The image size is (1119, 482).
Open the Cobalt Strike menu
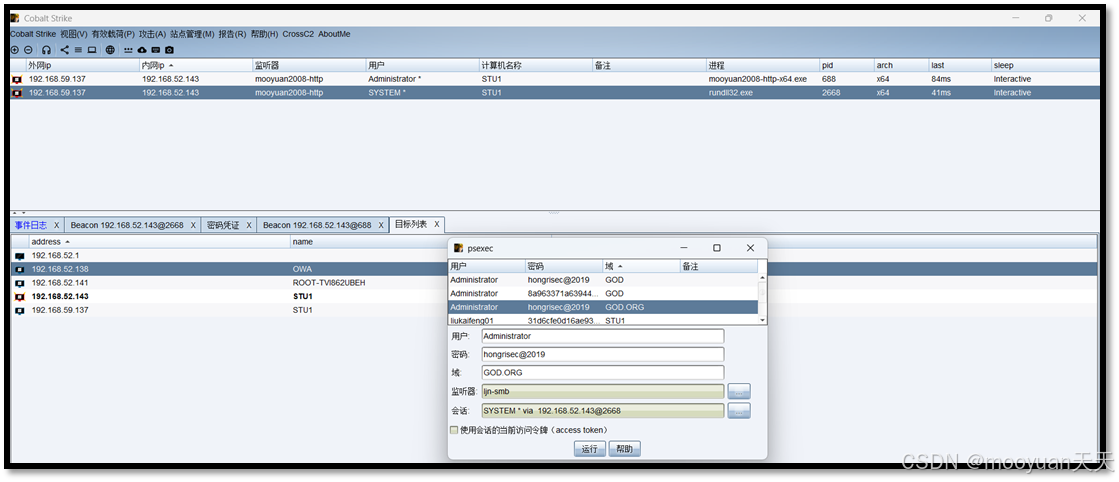pos(33,34)
